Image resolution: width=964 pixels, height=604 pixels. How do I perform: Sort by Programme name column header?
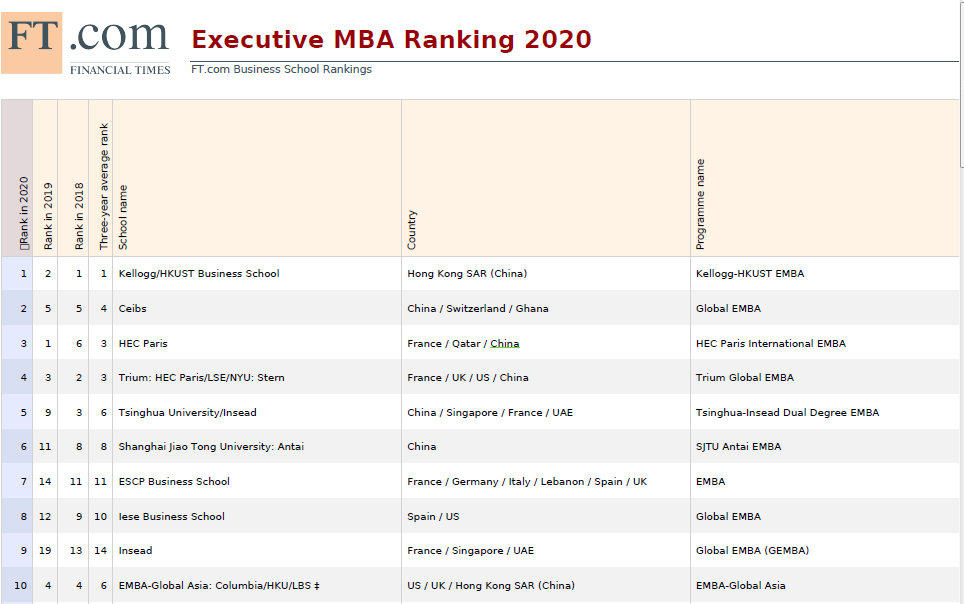(x=700, y=204)
